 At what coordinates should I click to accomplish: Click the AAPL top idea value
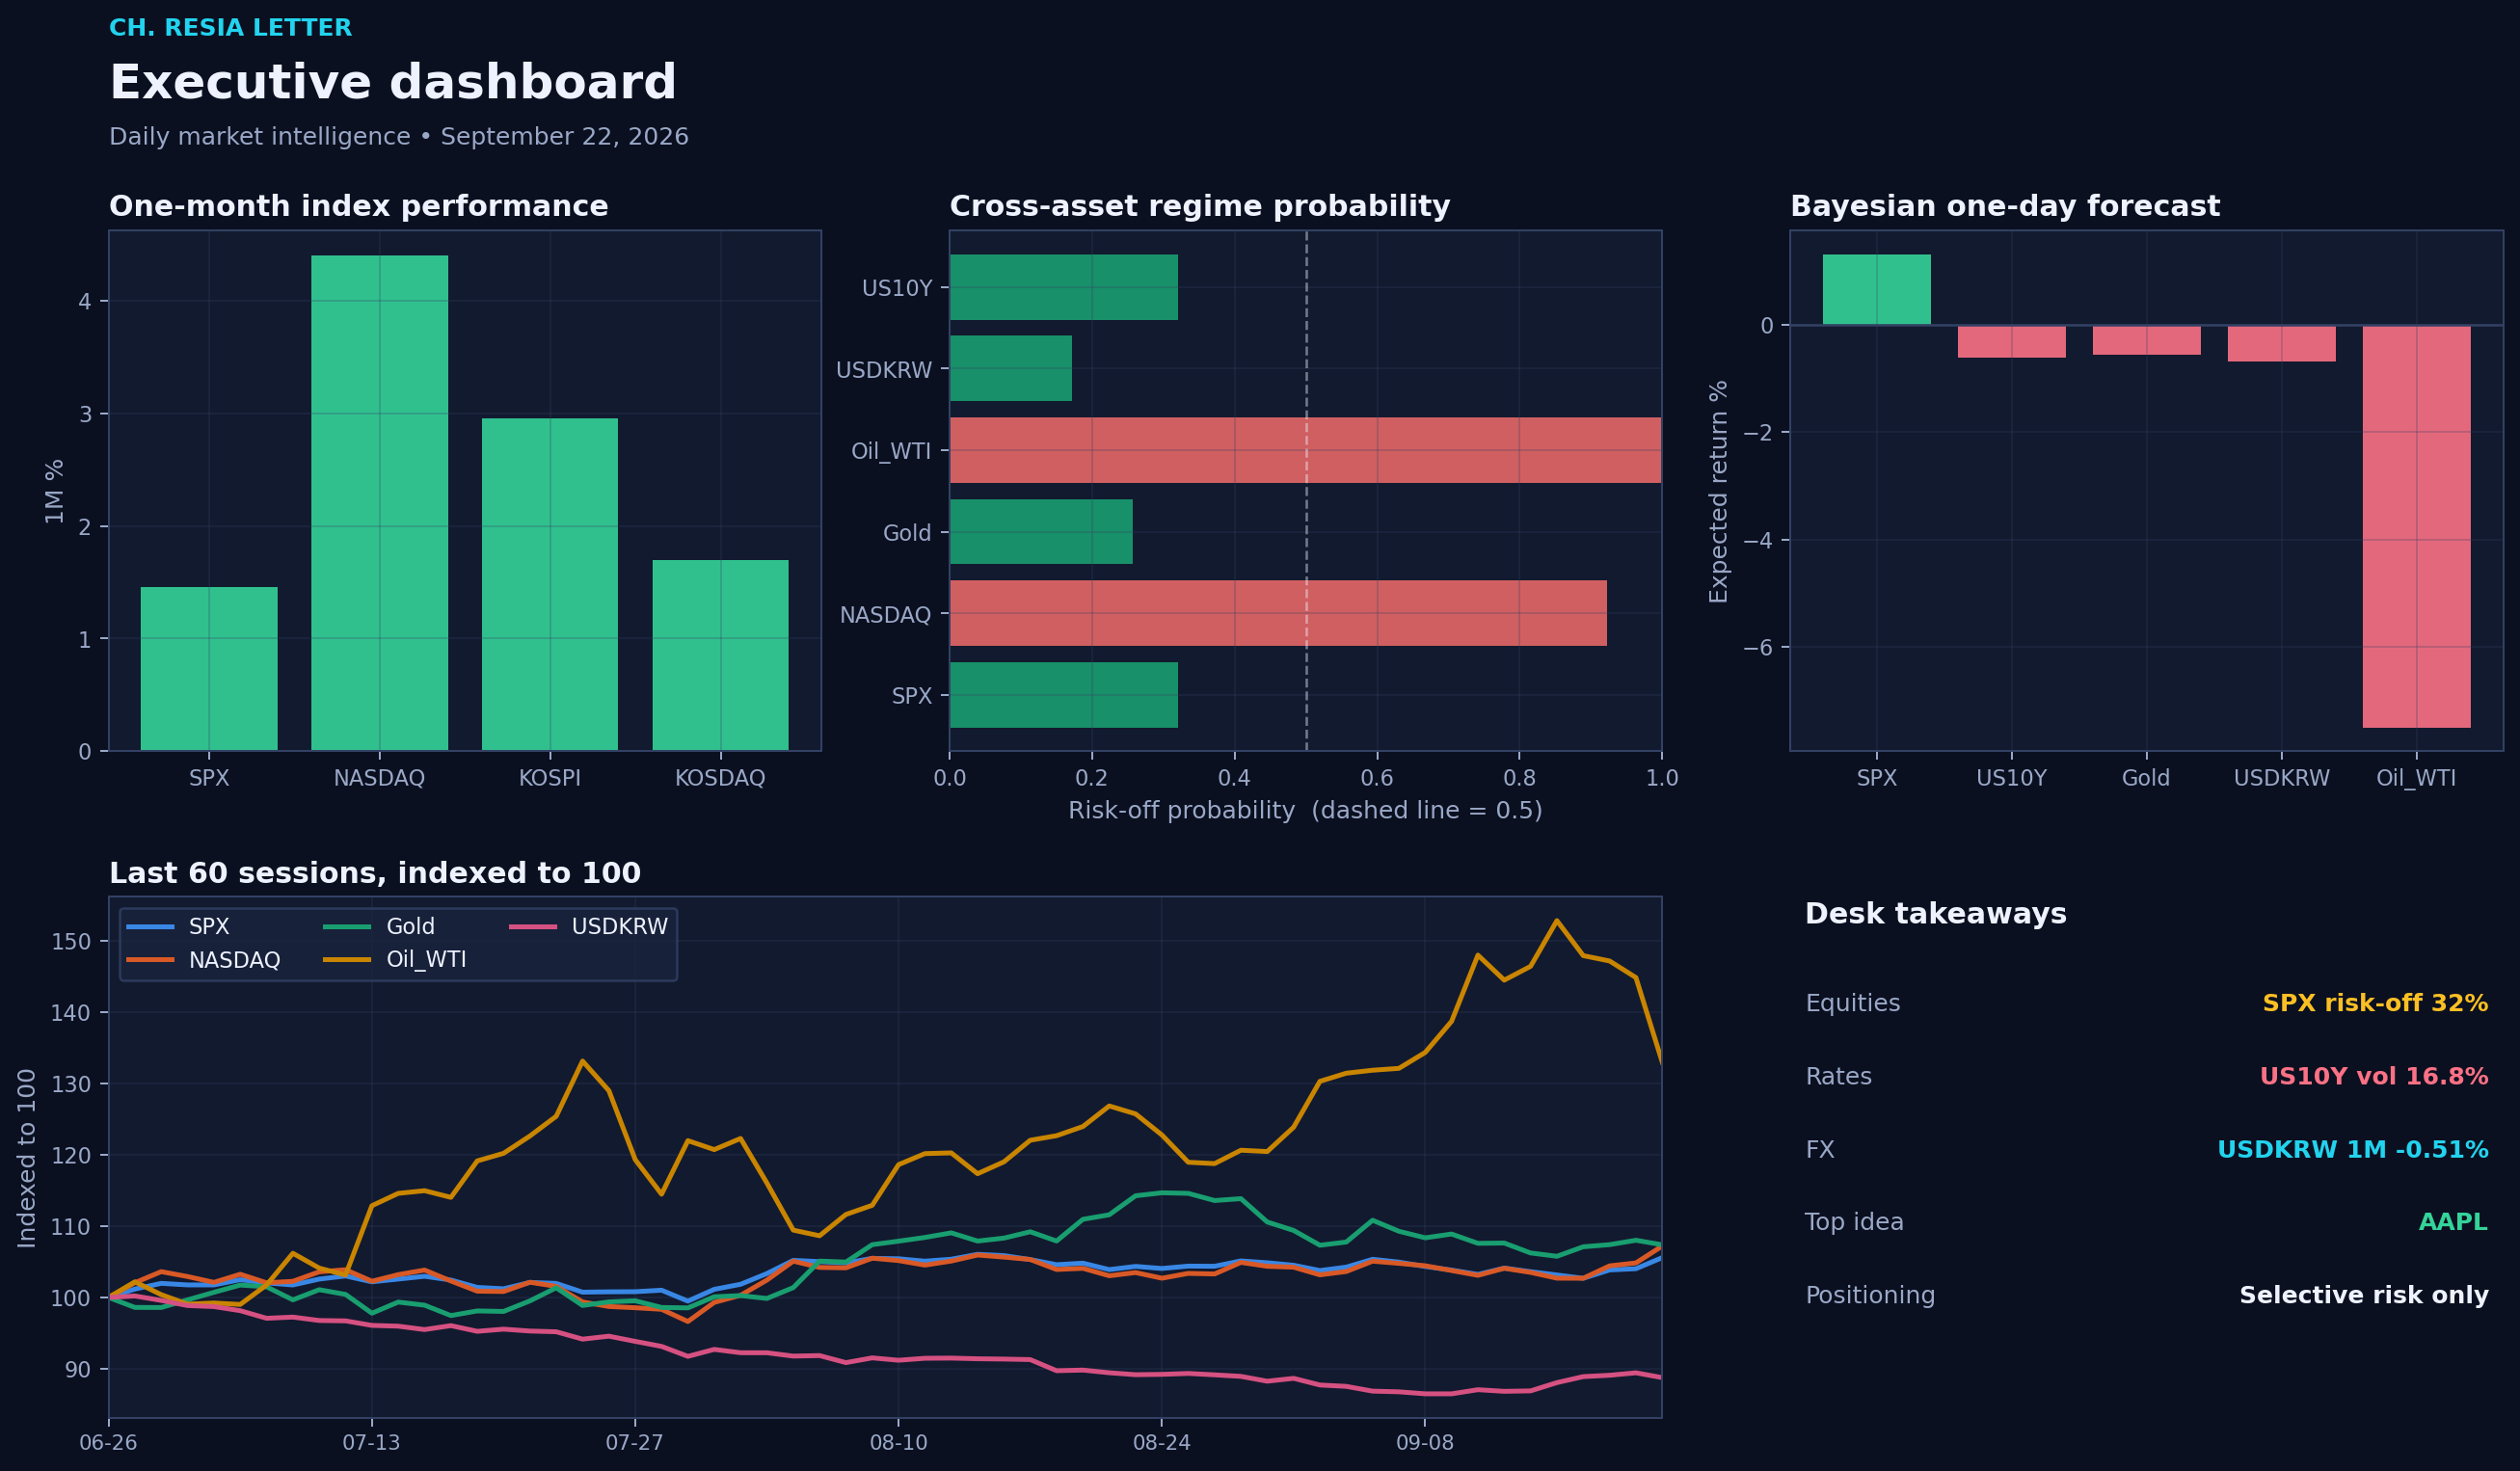click(2453, 1222)
